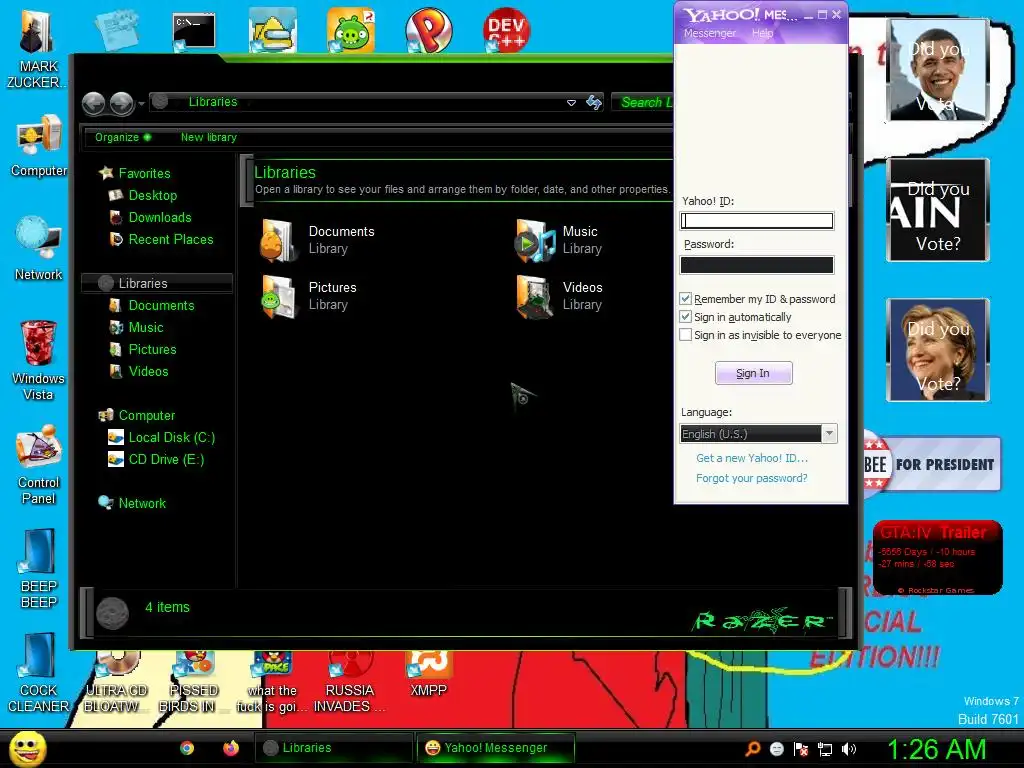The width and height of the screenshot is (1024, 768).
Task: Select Music in the navigation tree
Action: tap(145, 328)
